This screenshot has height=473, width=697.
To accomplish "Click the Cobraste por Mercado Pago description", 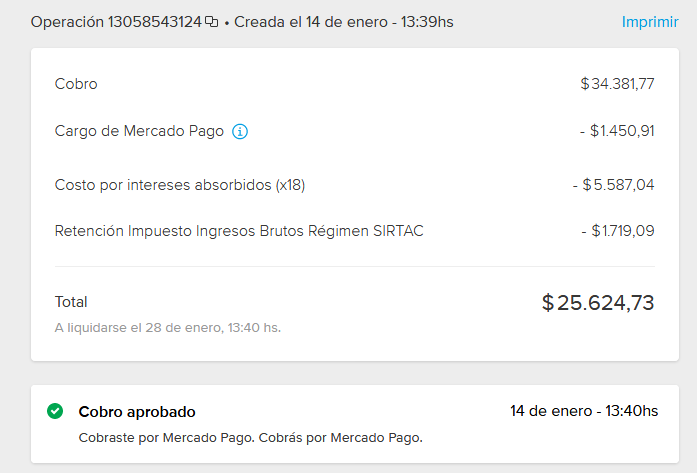I will [251, 438].
